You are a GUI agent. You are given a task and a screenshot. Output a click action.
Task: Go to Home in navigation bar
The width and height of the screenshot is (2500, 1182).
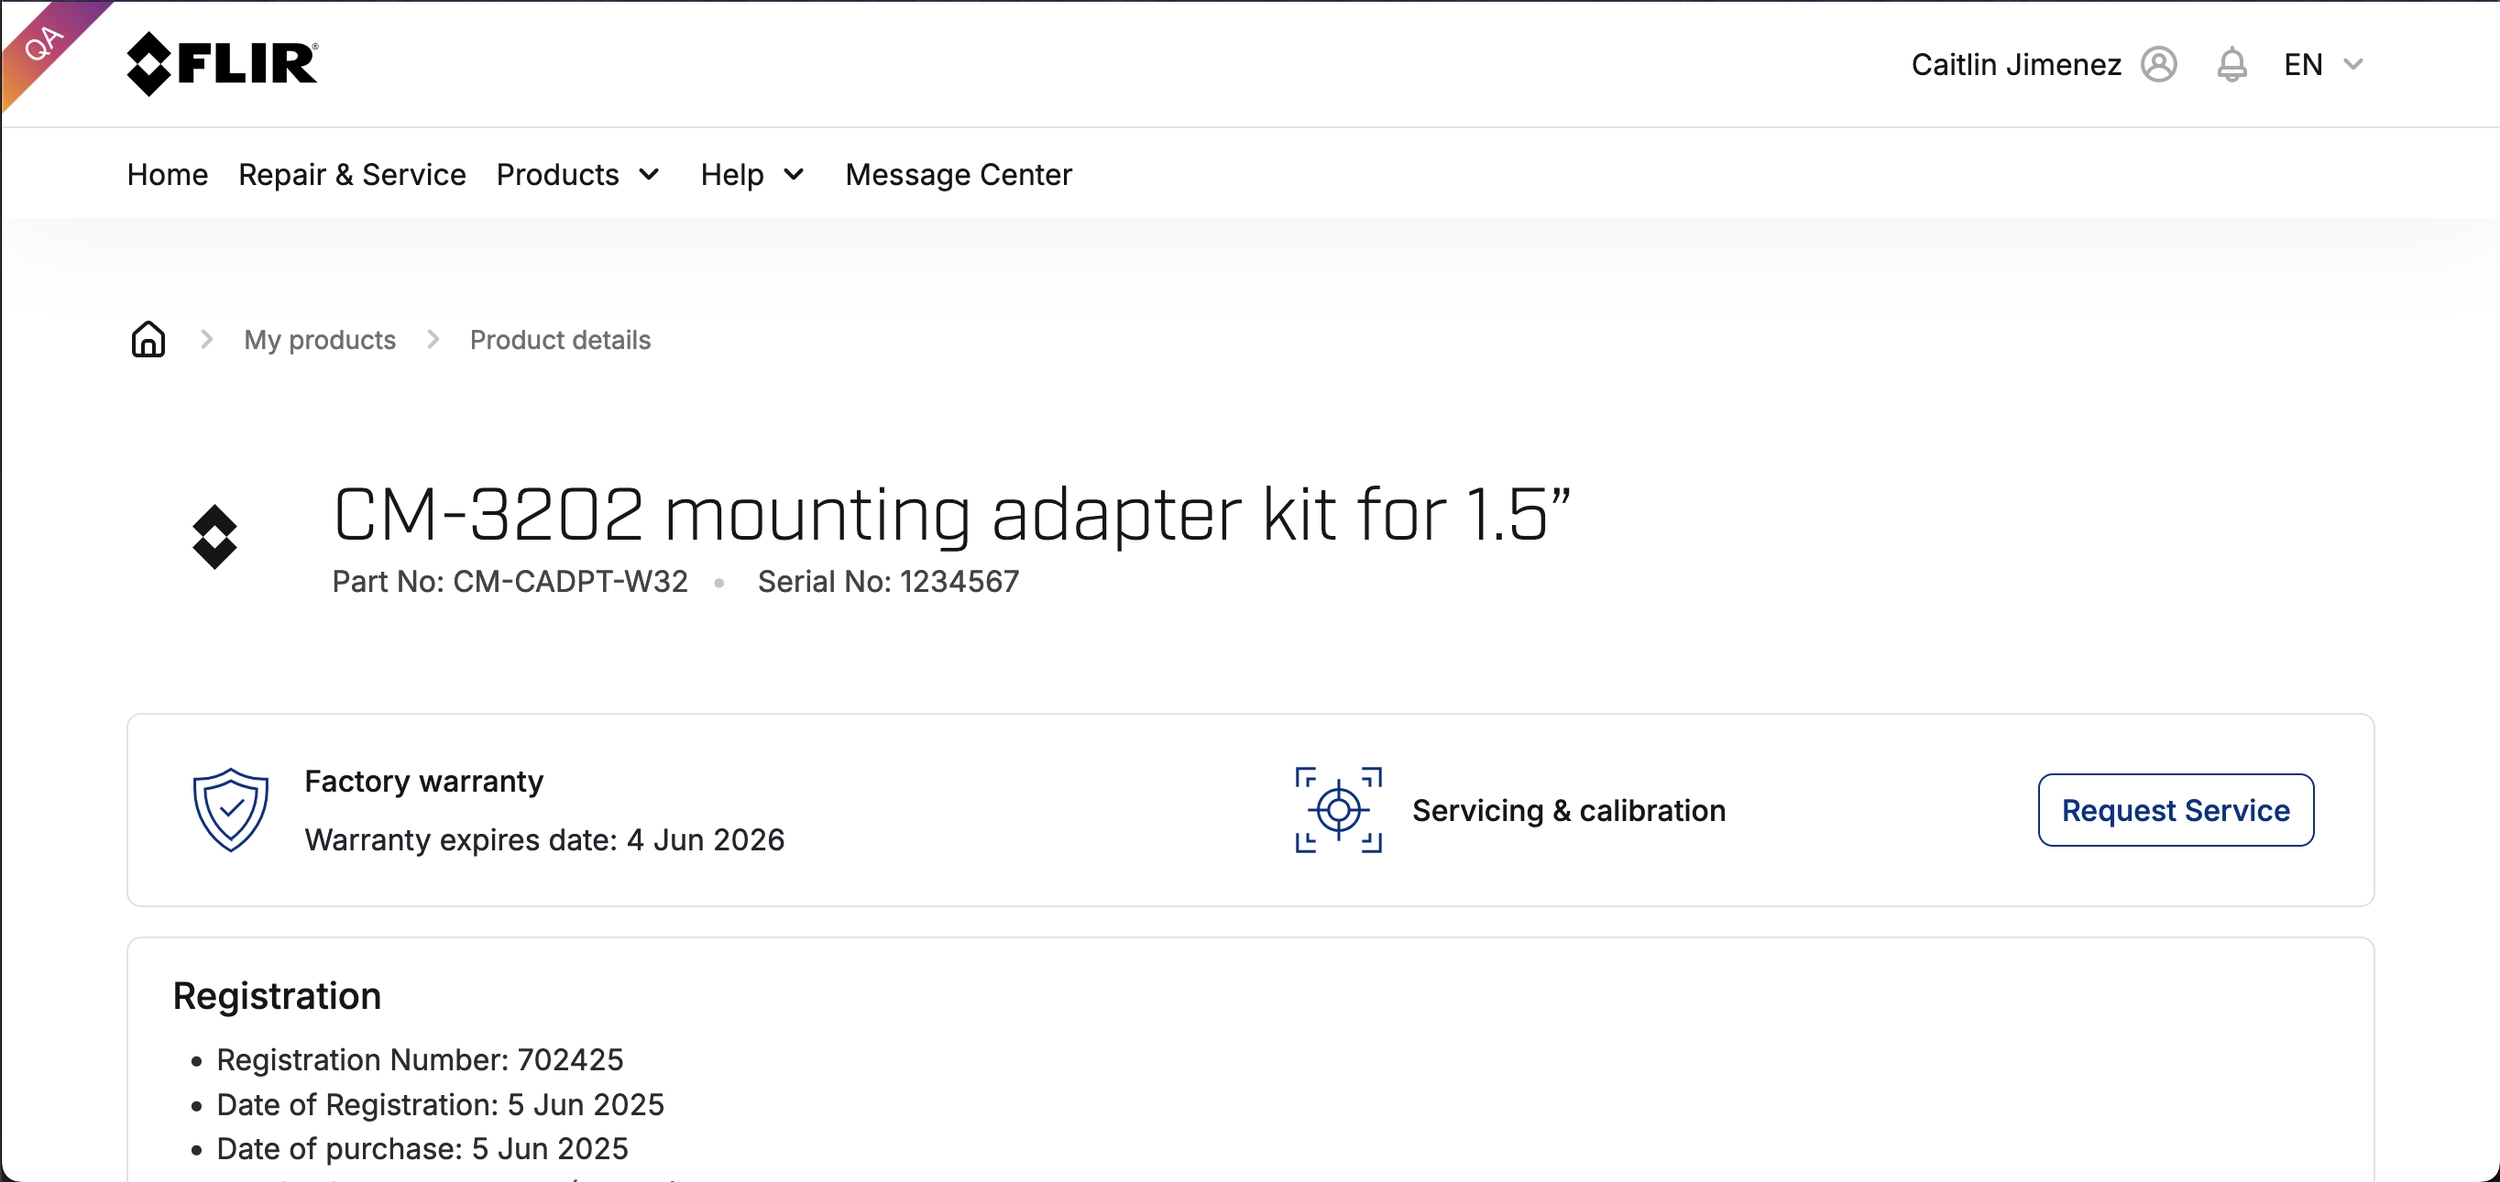[x=167, y=175]
